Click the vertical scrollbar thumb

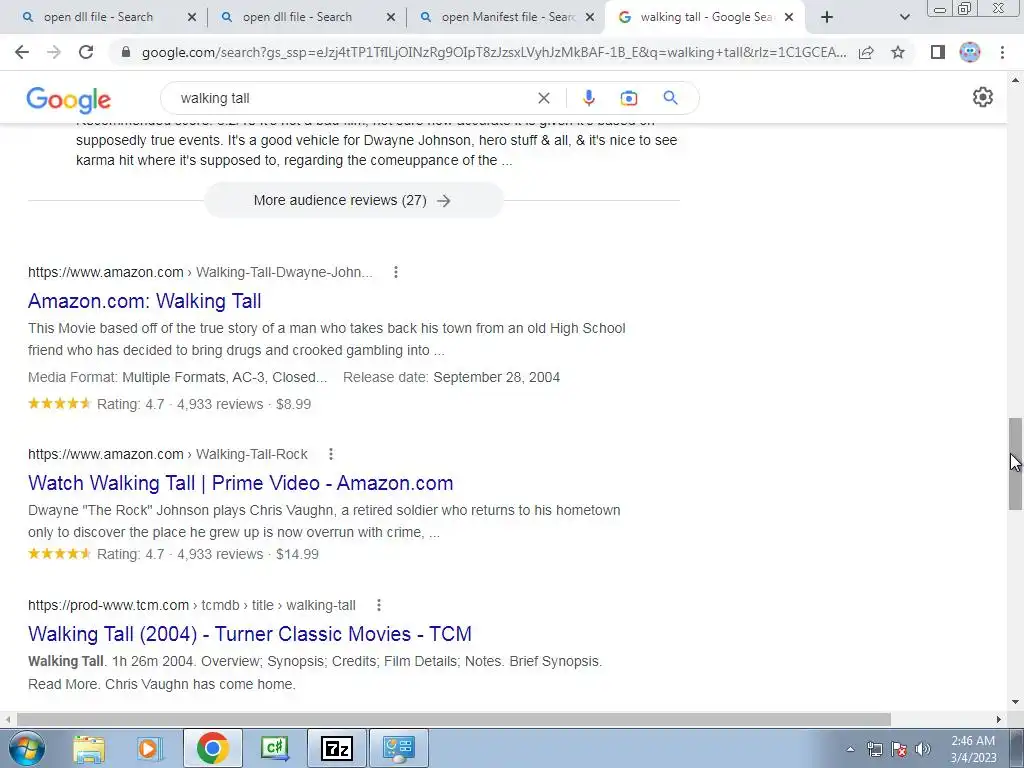coord(1015,464)
